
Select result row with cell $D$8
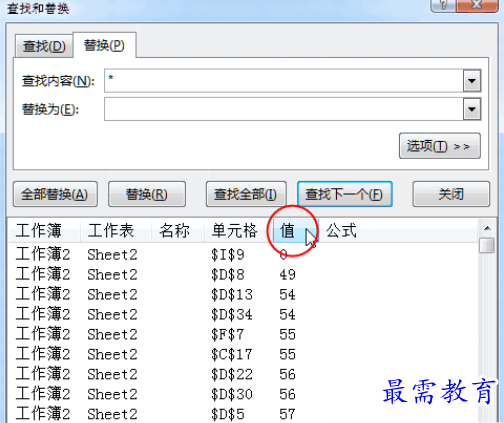[x=243, y=275]
